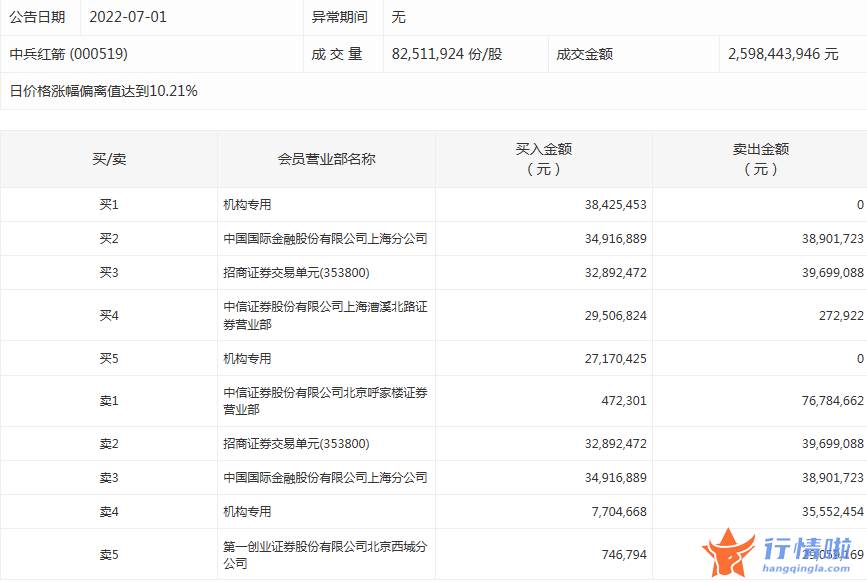The width and height of the screenshot is (867, 583).
Task: Click 招商证券交易单元(353800) in 卖2 row
Action: click(x=296, y=444)
